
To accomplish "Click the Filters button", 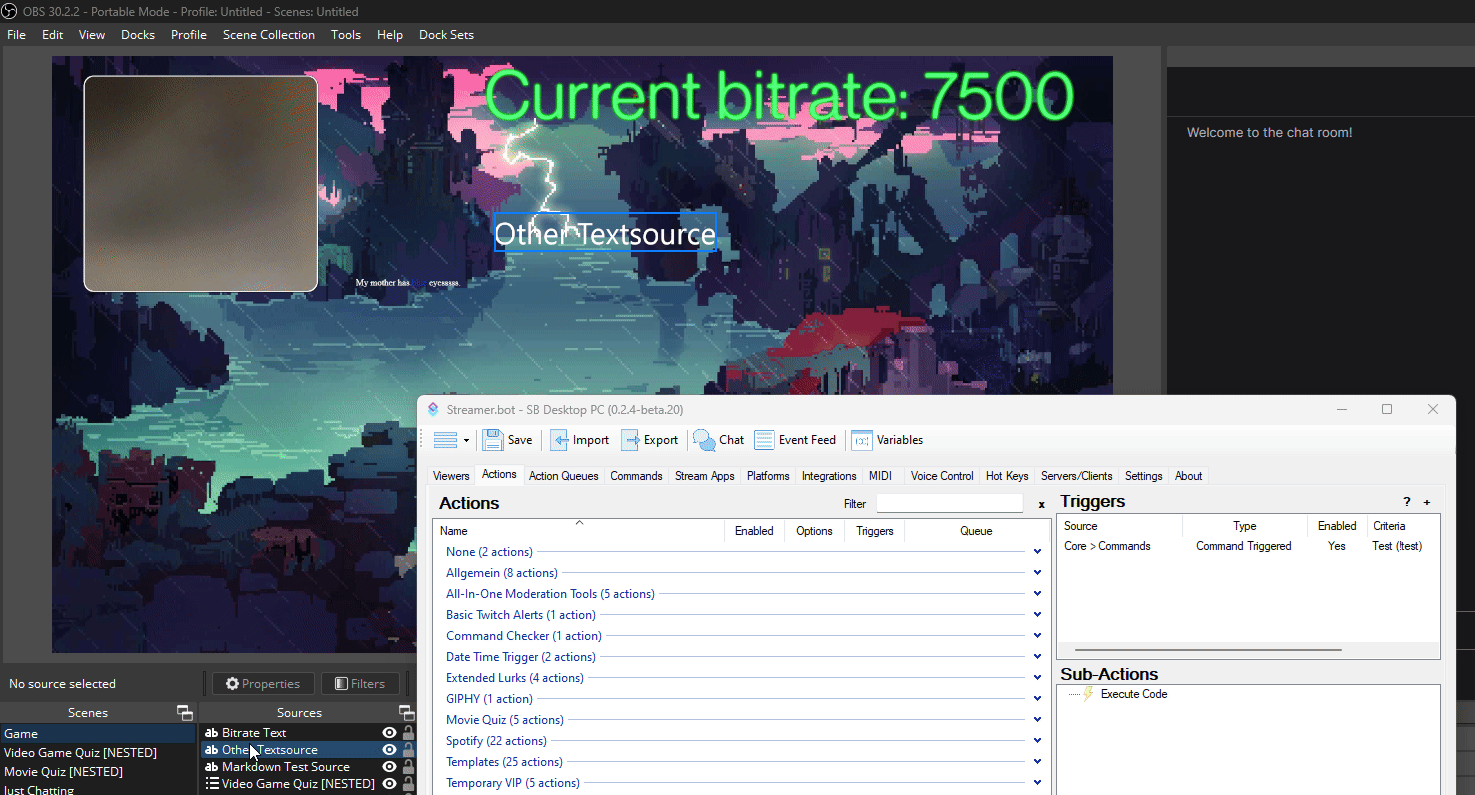I will 359,684.
